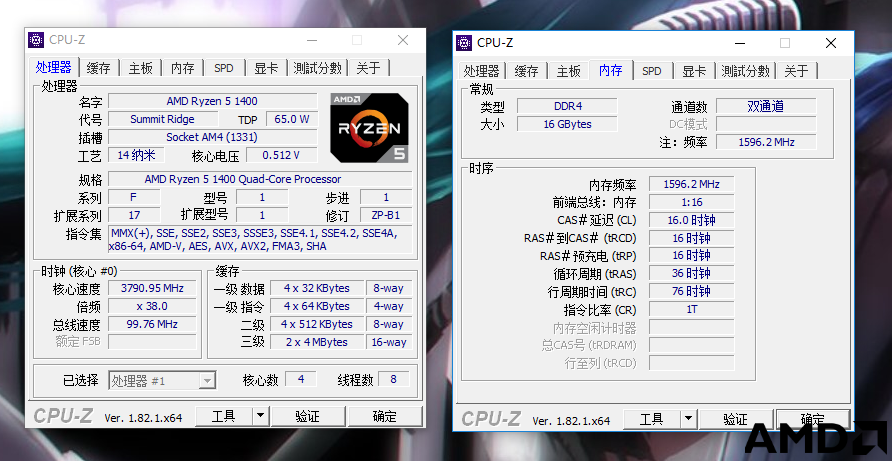892x461 pixels.
Task: Expand 工具 dropdown arrow in left window
Action: (260, 417)
